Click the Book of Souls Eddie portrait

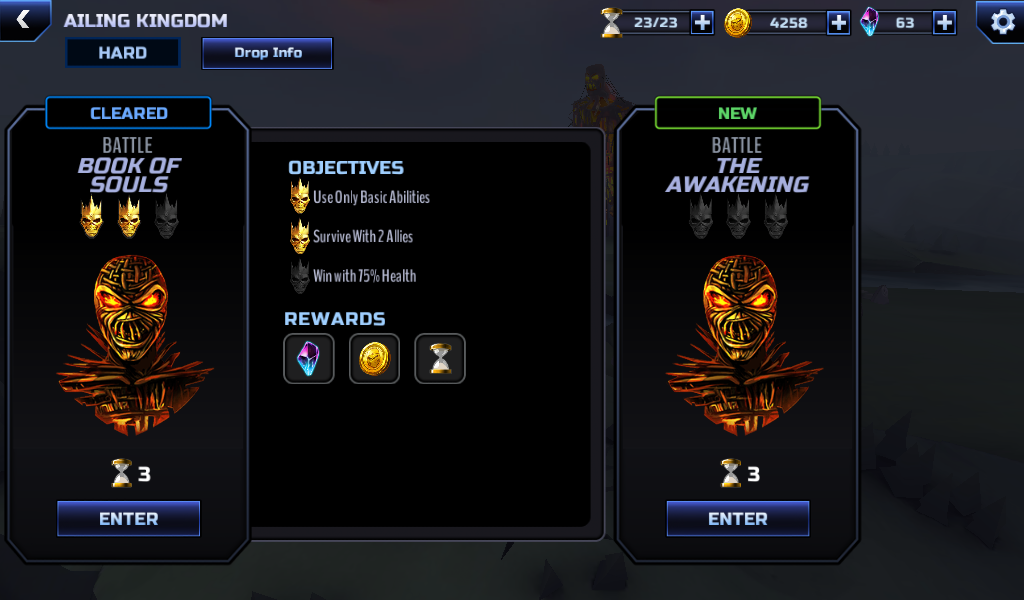tap(134, 345)
